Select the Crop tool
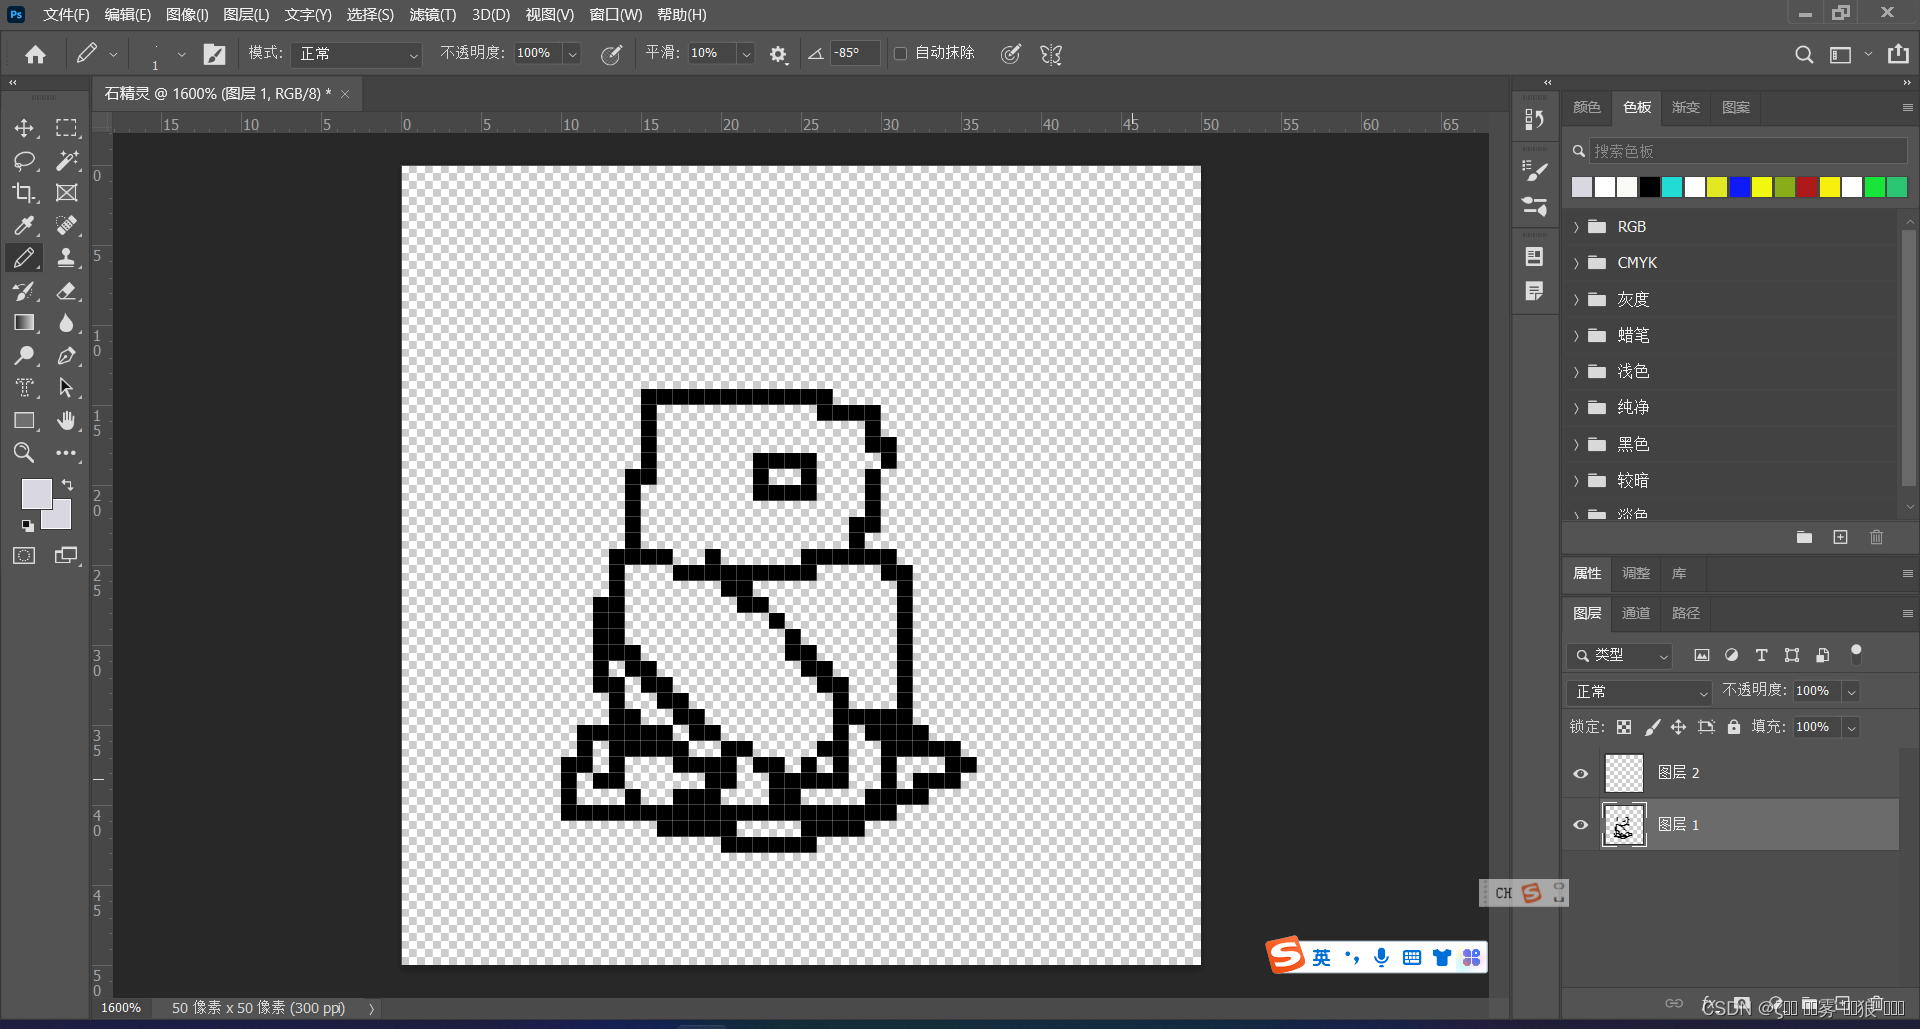This screenshot has width=1920, height=1029. click(24, 193)
